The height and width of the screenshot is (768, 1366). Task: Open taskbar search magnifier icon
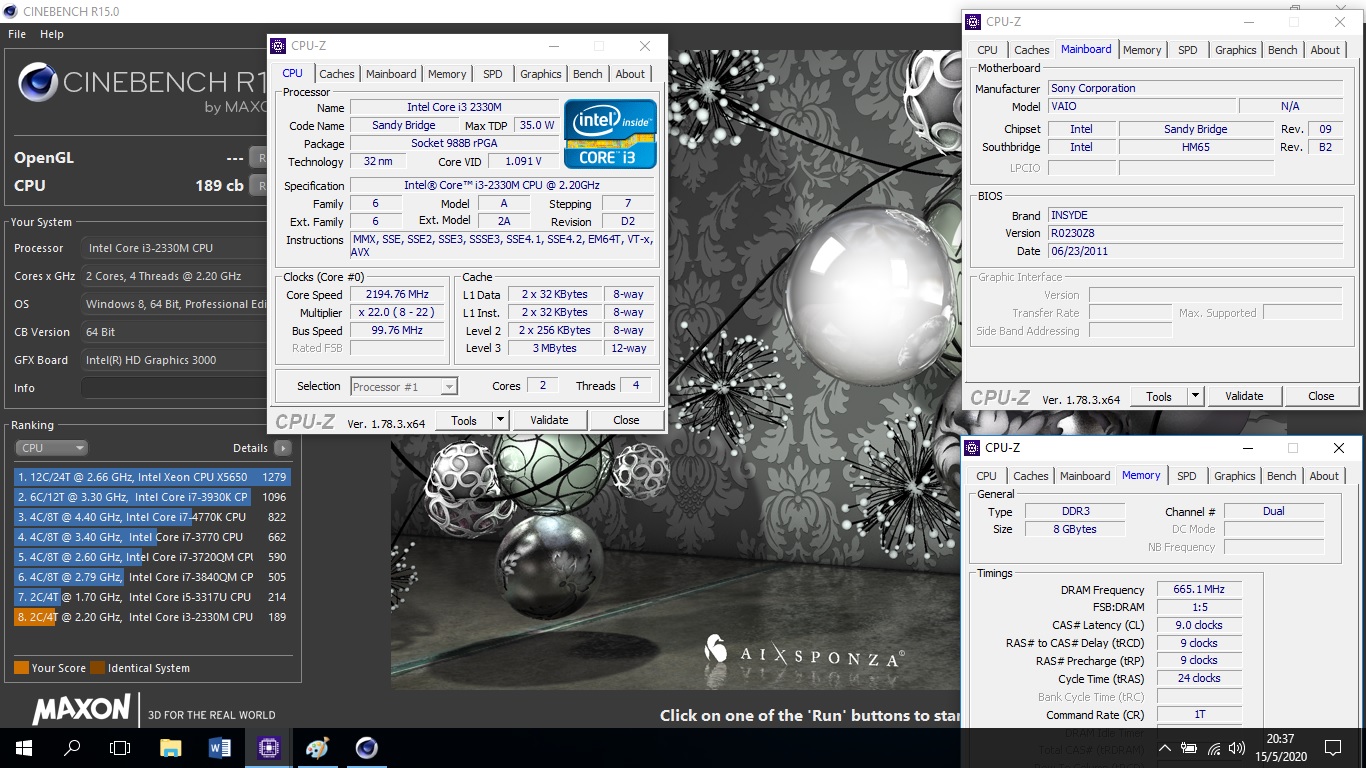click(72, 747)
